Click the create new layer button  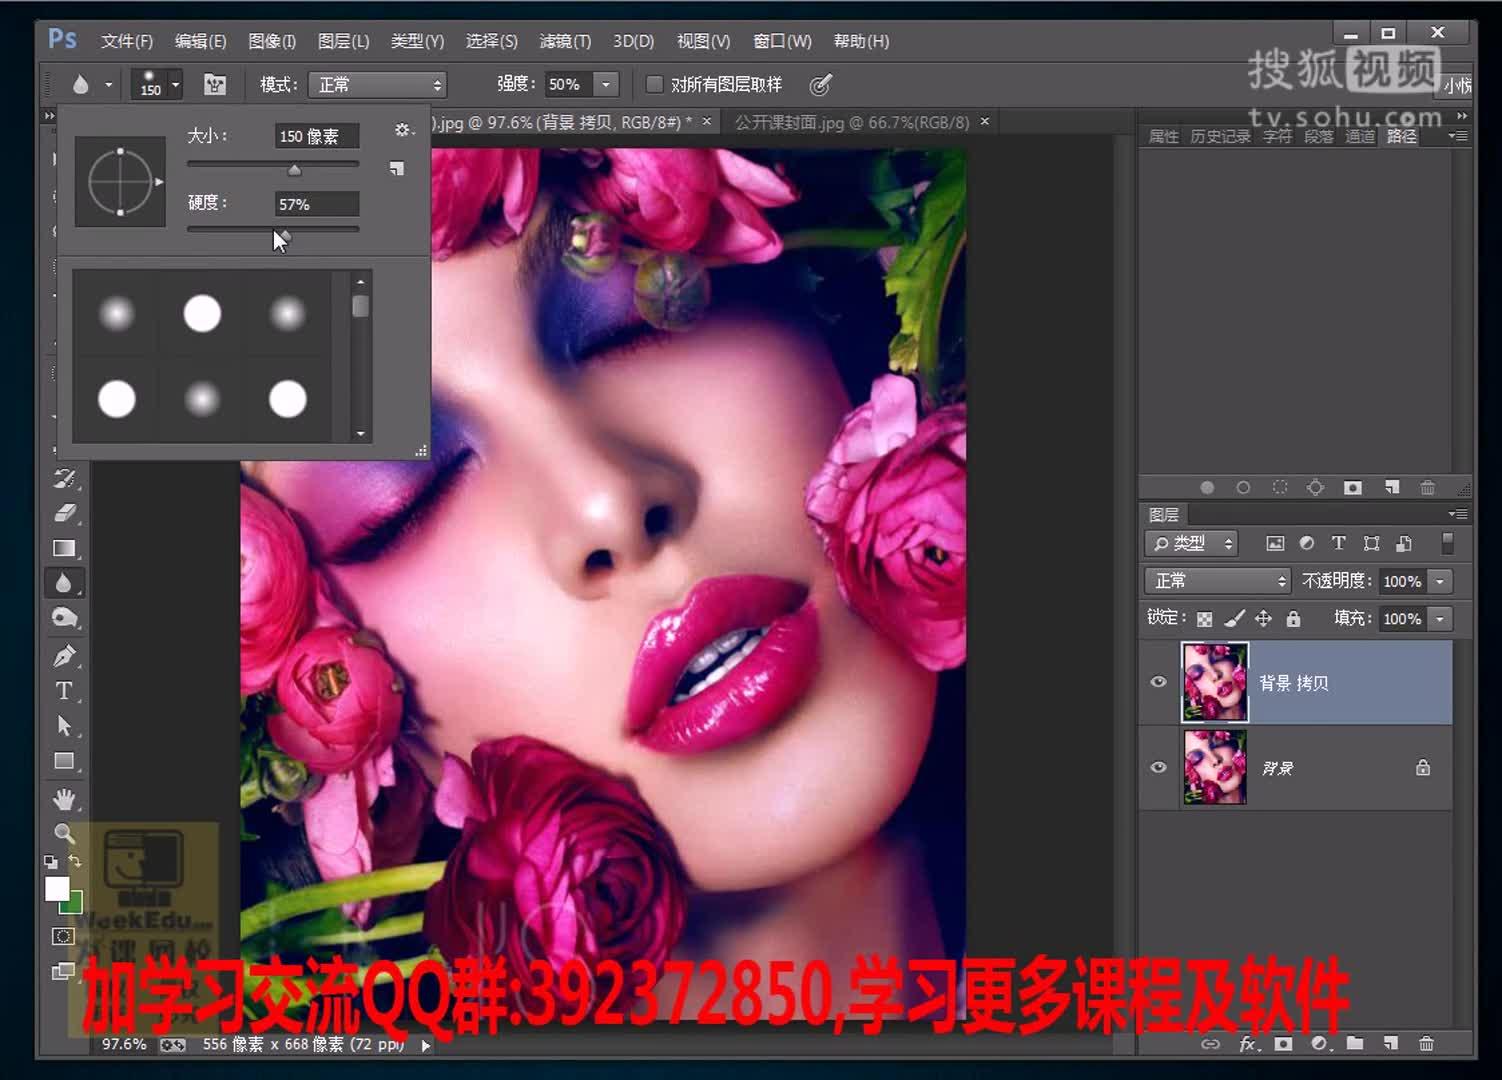tap(1392, 1043)
